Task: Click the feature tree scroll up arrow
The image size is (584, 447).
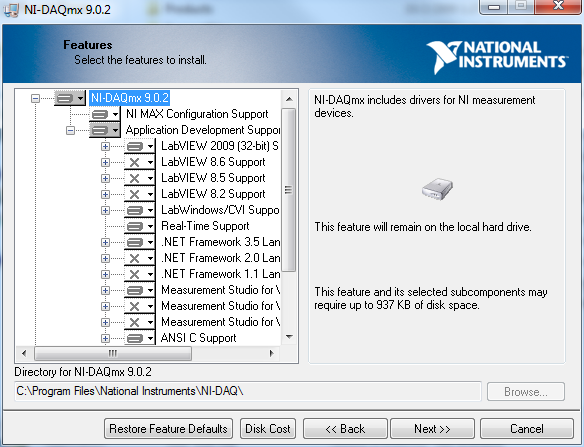Action: coord(289,99)
